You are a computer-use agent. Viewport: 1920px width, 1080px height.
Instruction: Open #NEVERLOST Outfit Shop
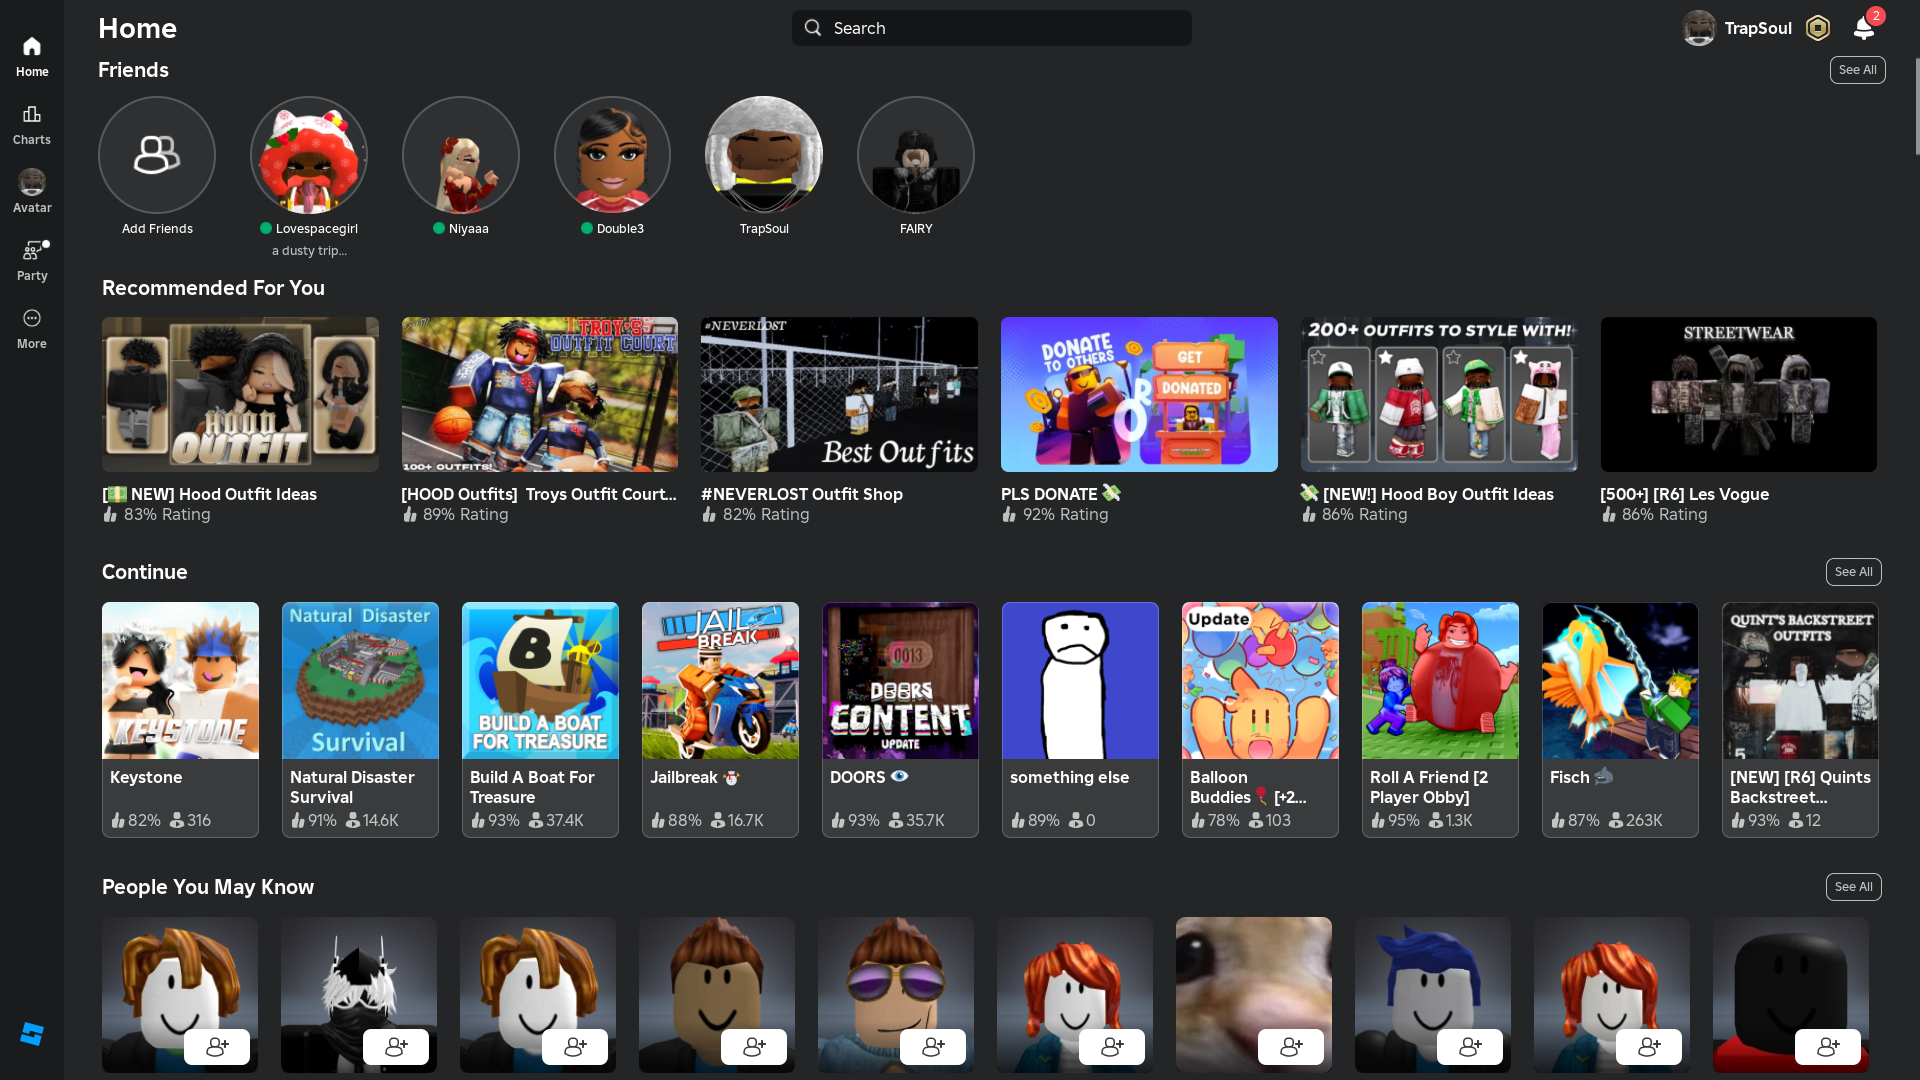click(839, 394)
